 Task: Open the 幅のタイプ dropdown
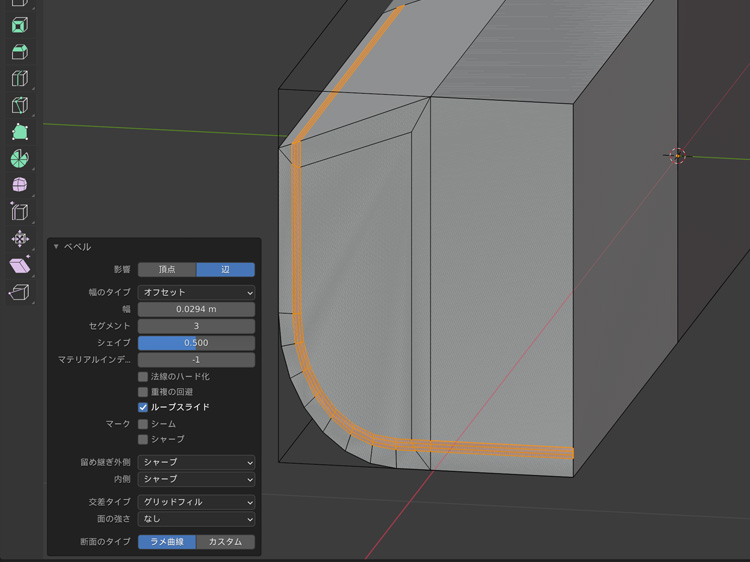point(196,293)
